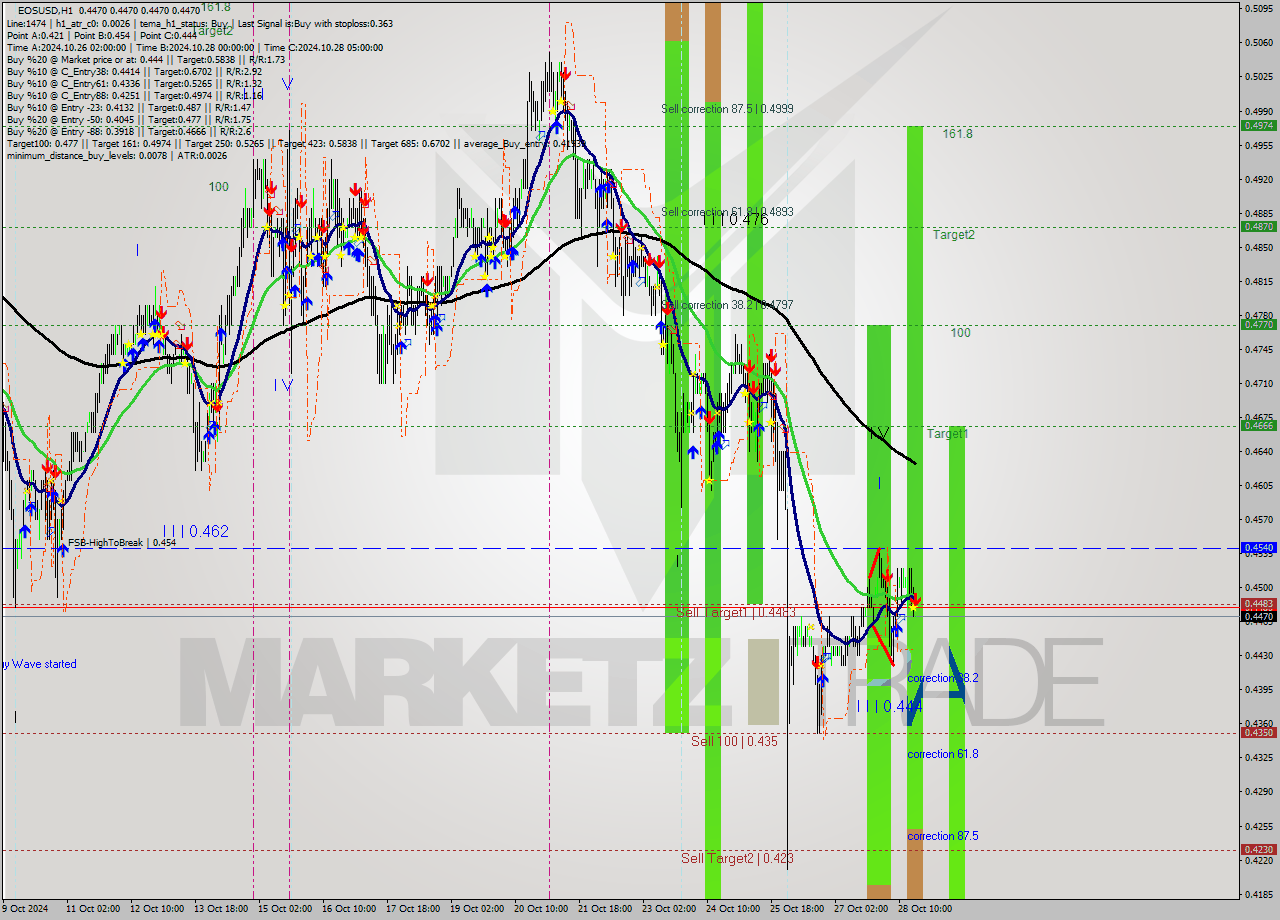Click the green 0.4770 price tag
This screenshot has height=920, width=1280.
point(1257,324)
